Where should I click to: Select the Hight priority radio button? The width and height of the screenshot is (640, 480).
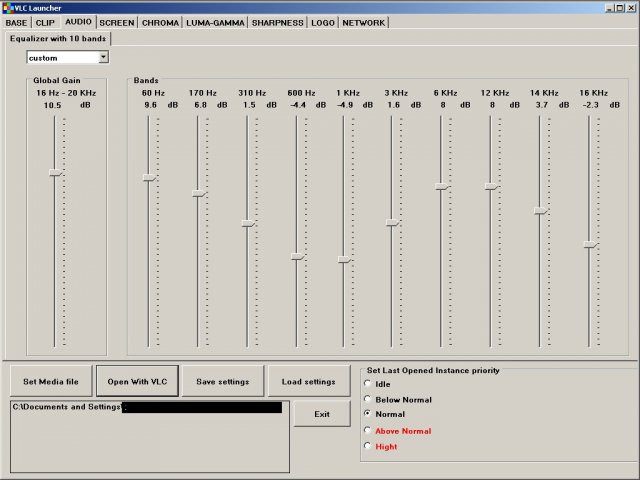[367, 446]
